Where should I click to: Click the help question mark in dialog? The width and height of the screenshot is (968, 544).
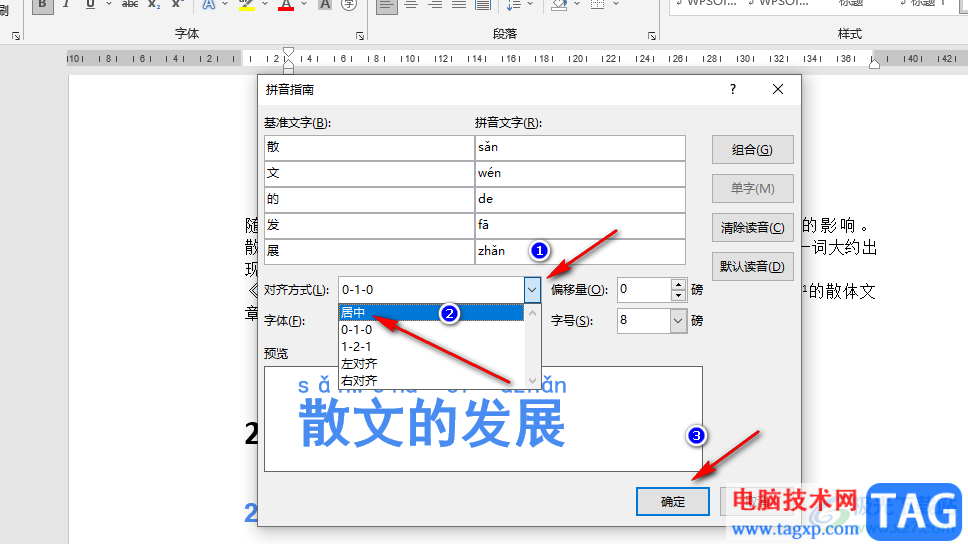click(x=733, y=90)
